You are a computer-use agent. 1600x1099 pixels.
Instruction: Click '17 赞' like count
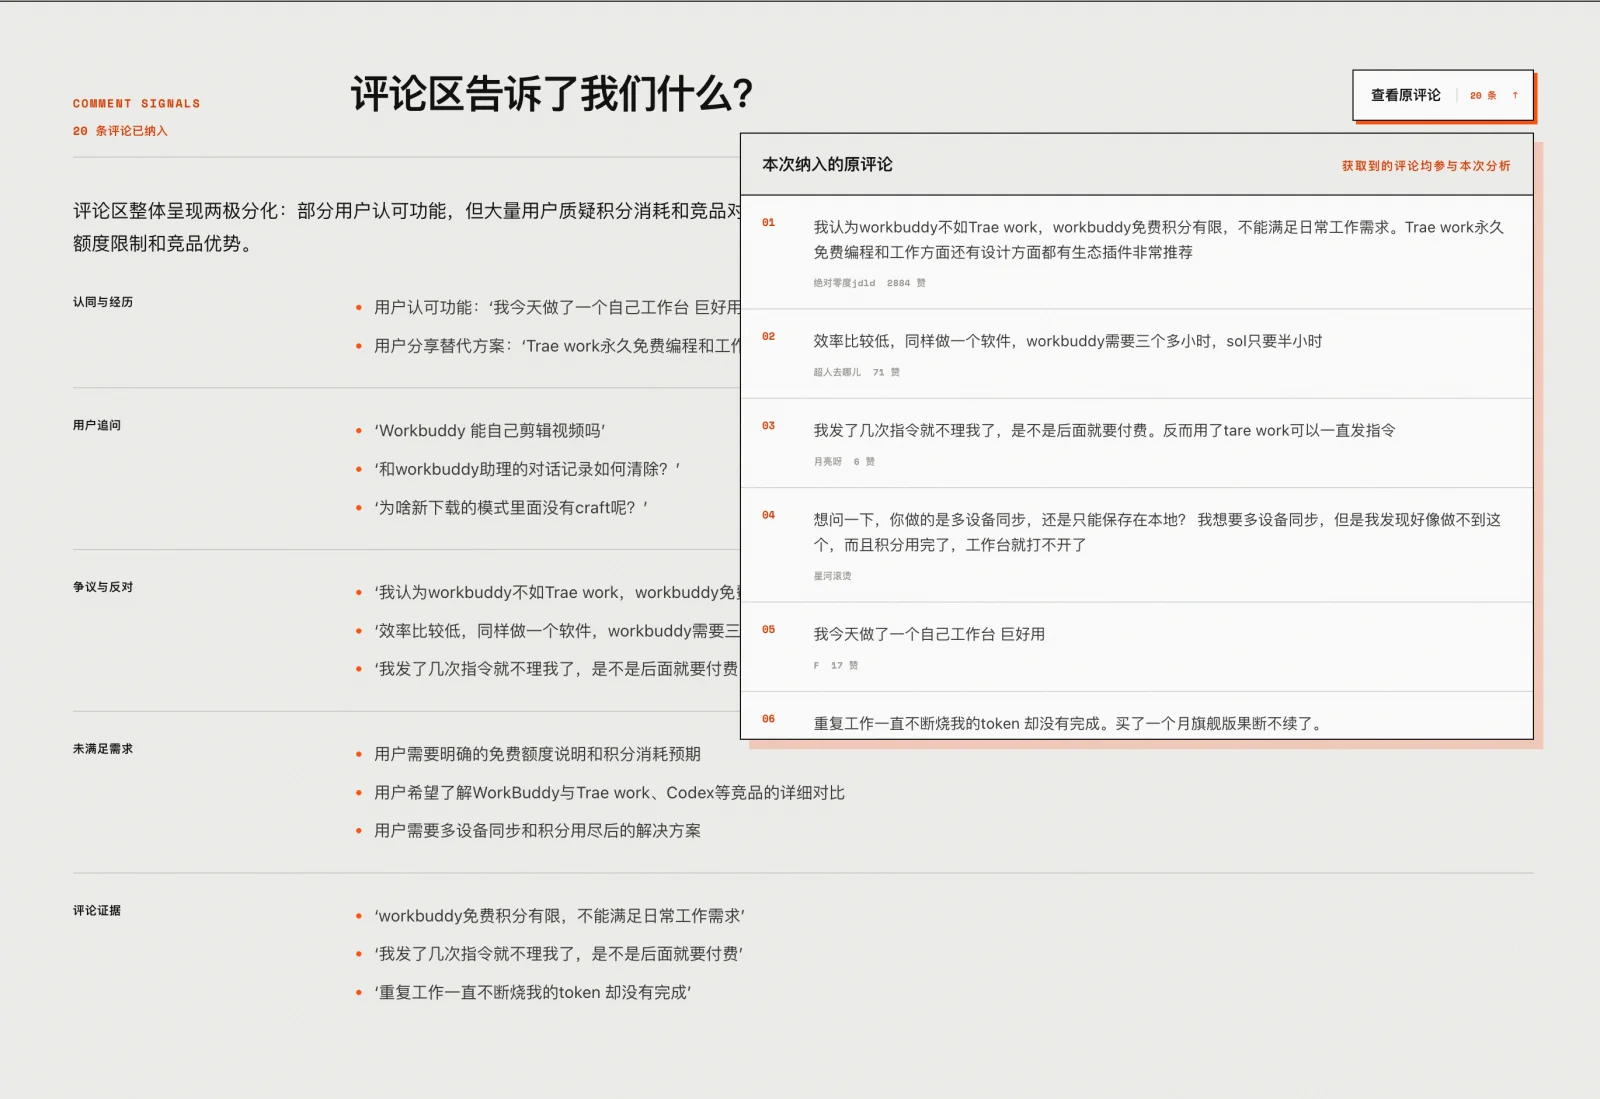click(844, 665)
